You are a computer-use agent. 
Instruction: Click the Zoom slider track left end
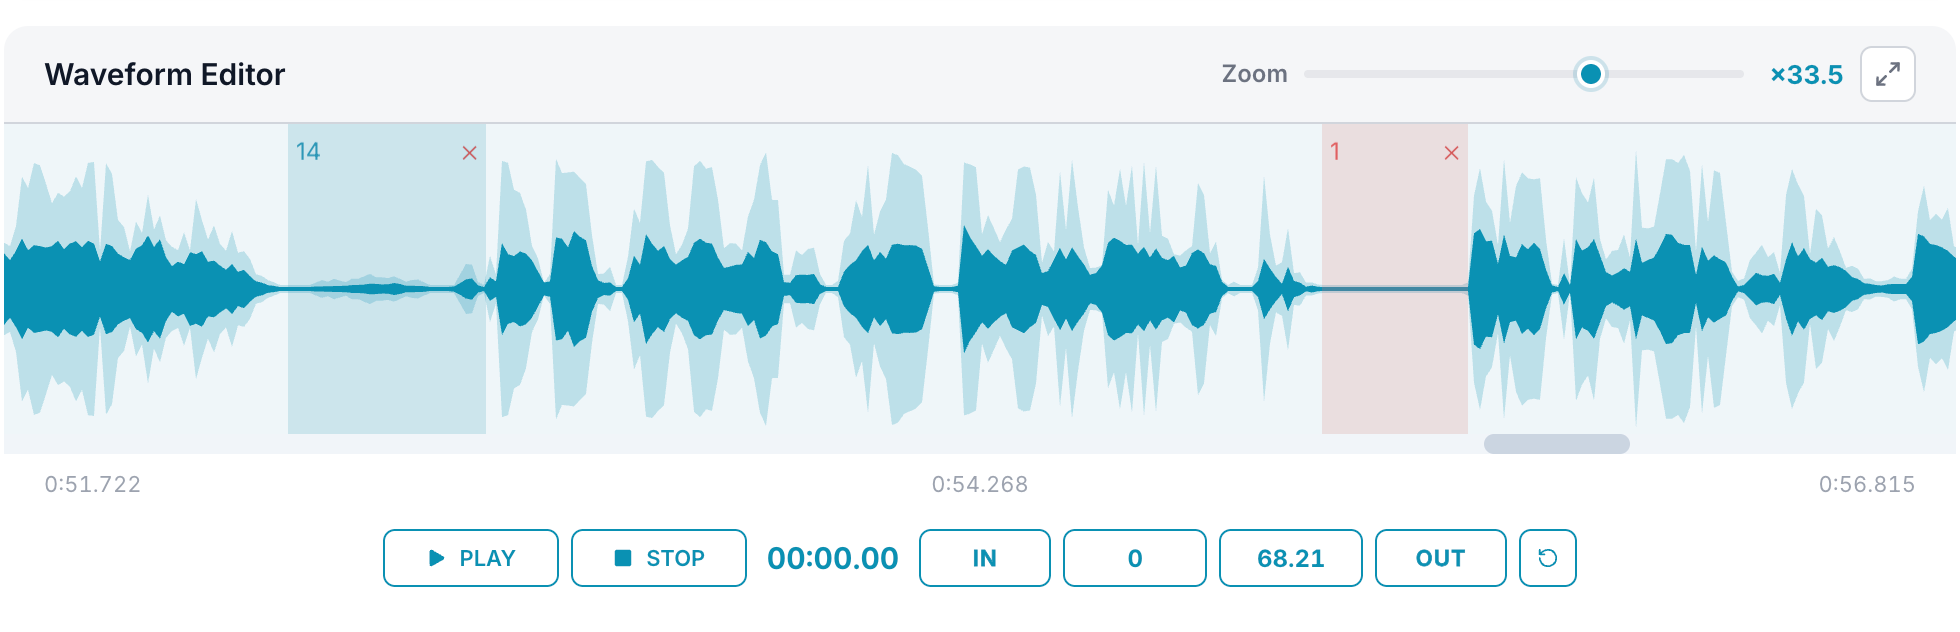1309,74
